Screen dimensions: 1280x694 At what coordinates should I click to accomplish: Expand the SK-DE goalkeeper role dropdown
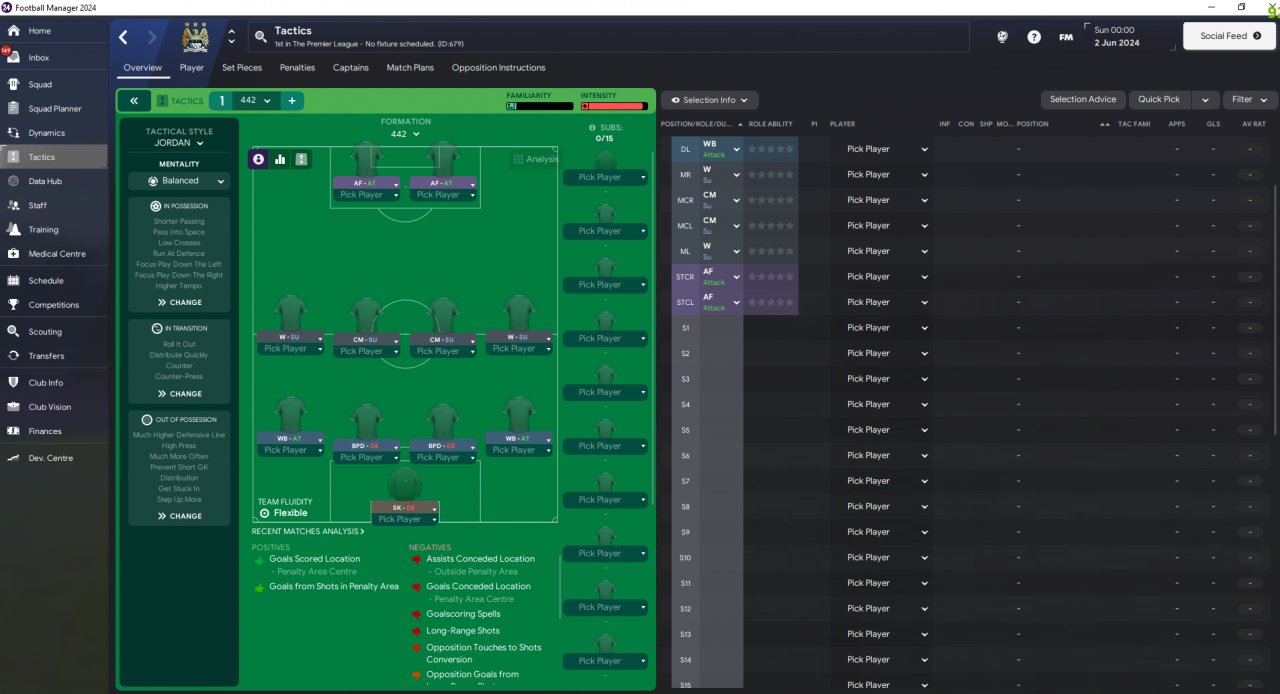pos(435,508)
